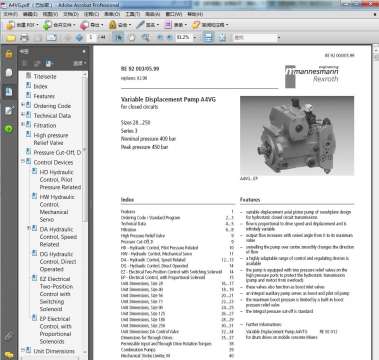Select Pressure Cut-Off bookmark

[57, 152]
